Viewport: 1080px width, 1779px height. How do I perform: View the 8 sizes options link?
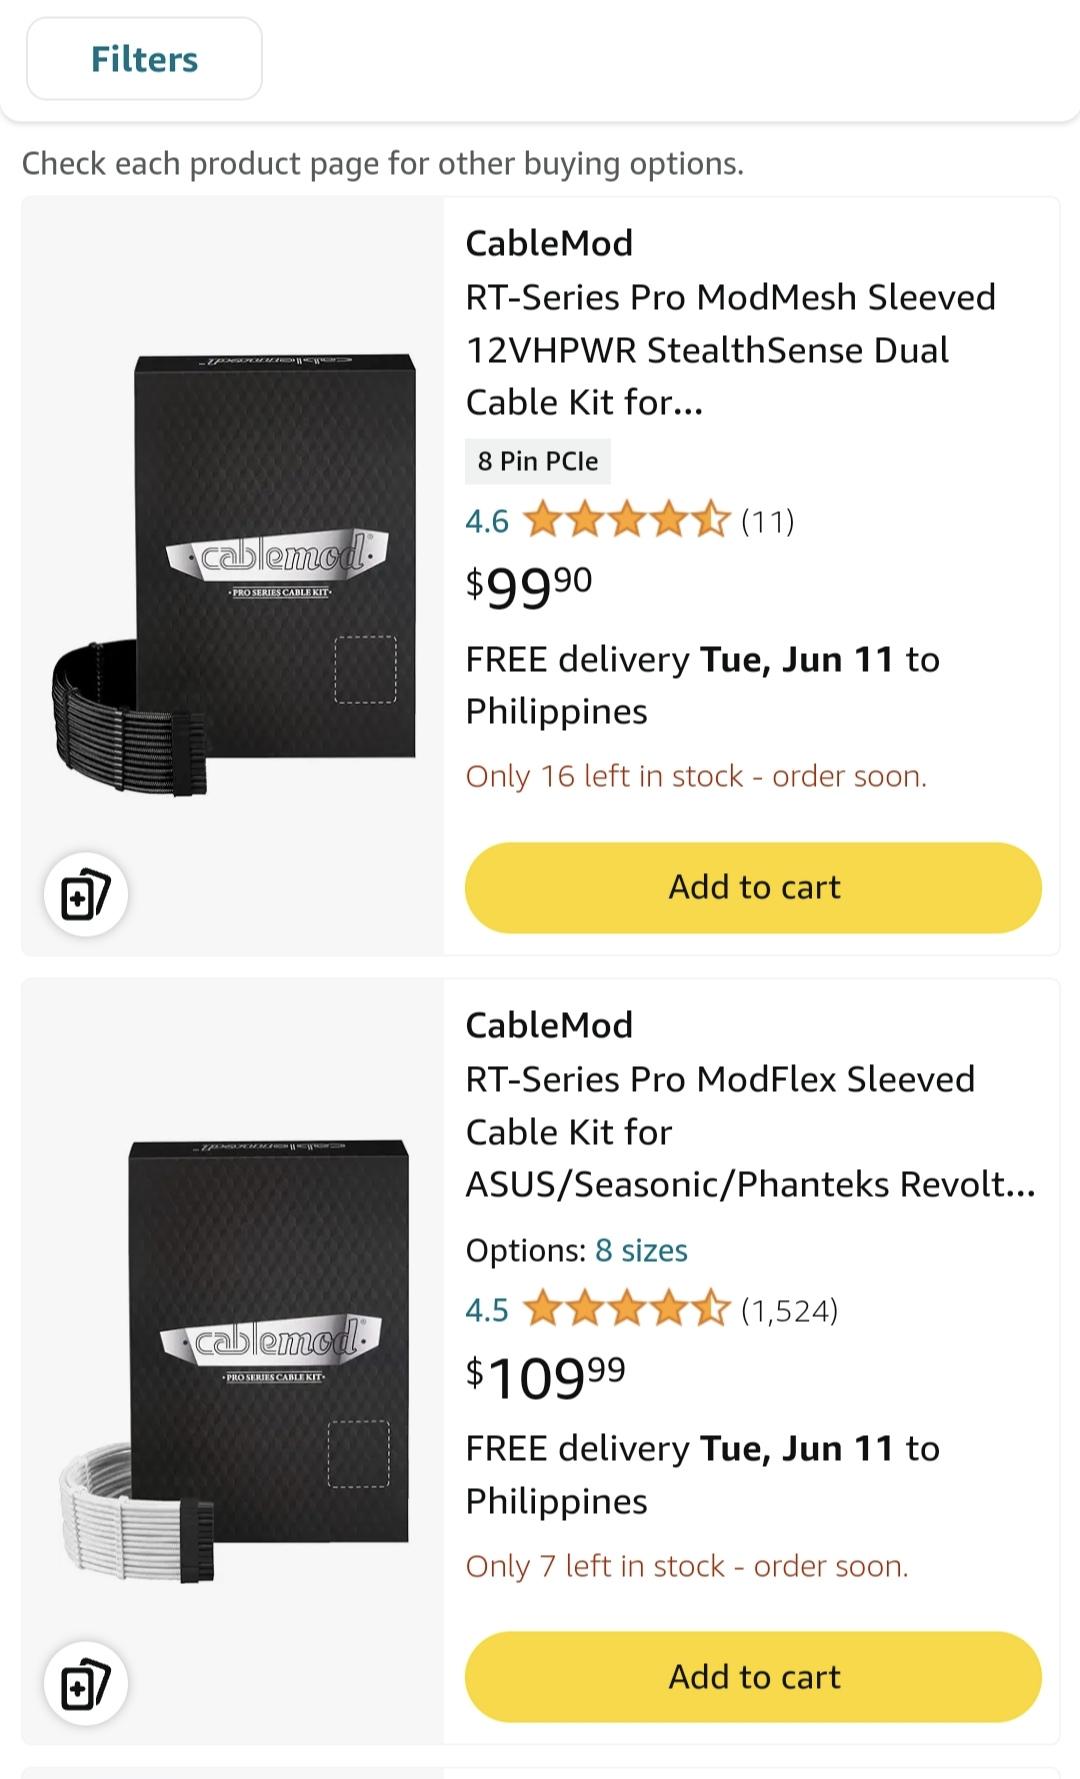641,1251
